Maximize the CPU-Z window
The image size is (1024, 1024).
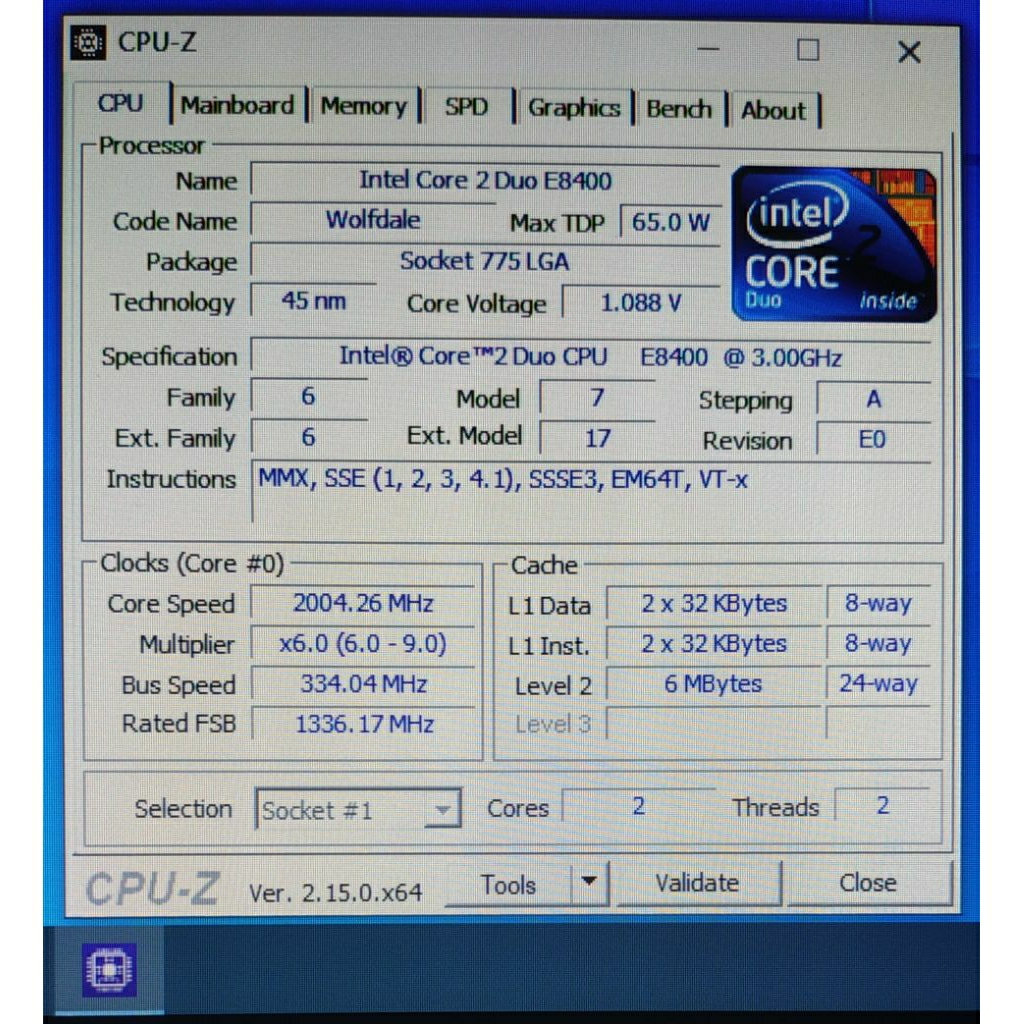click(x=808, y=50)
